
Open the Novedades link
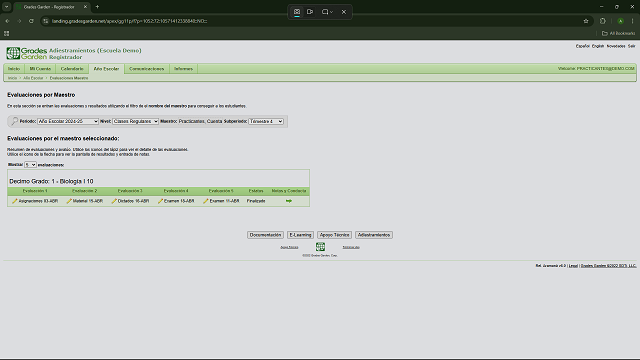click(x=616, y=46)
